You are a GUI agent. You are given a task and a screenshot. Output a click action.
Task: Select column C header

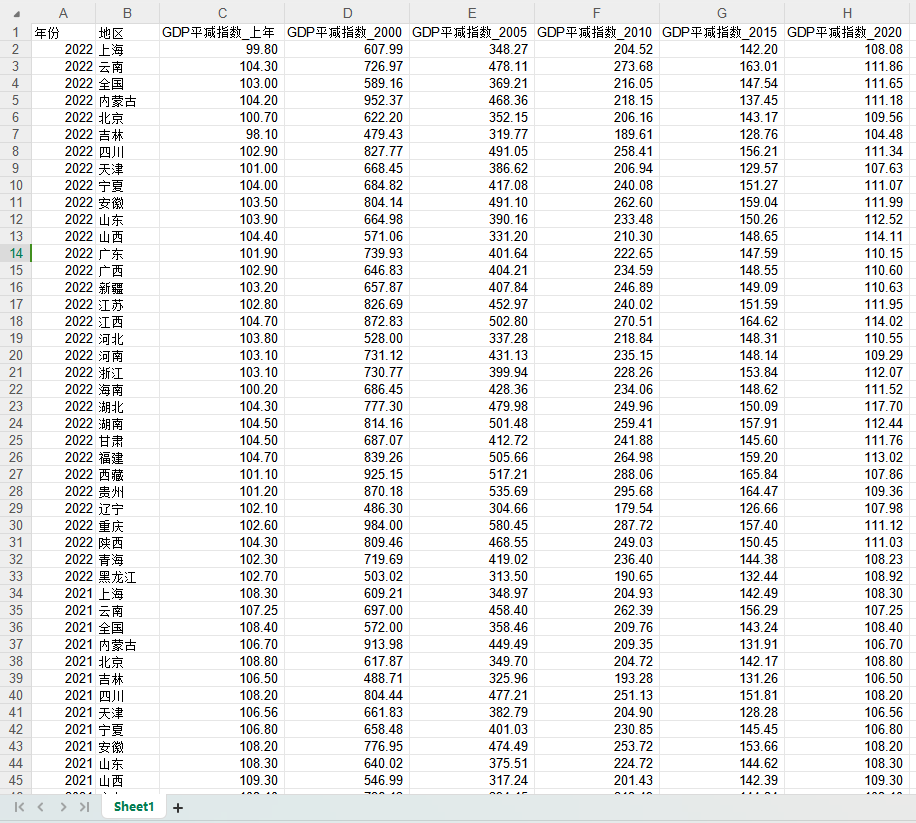[222, 13]
